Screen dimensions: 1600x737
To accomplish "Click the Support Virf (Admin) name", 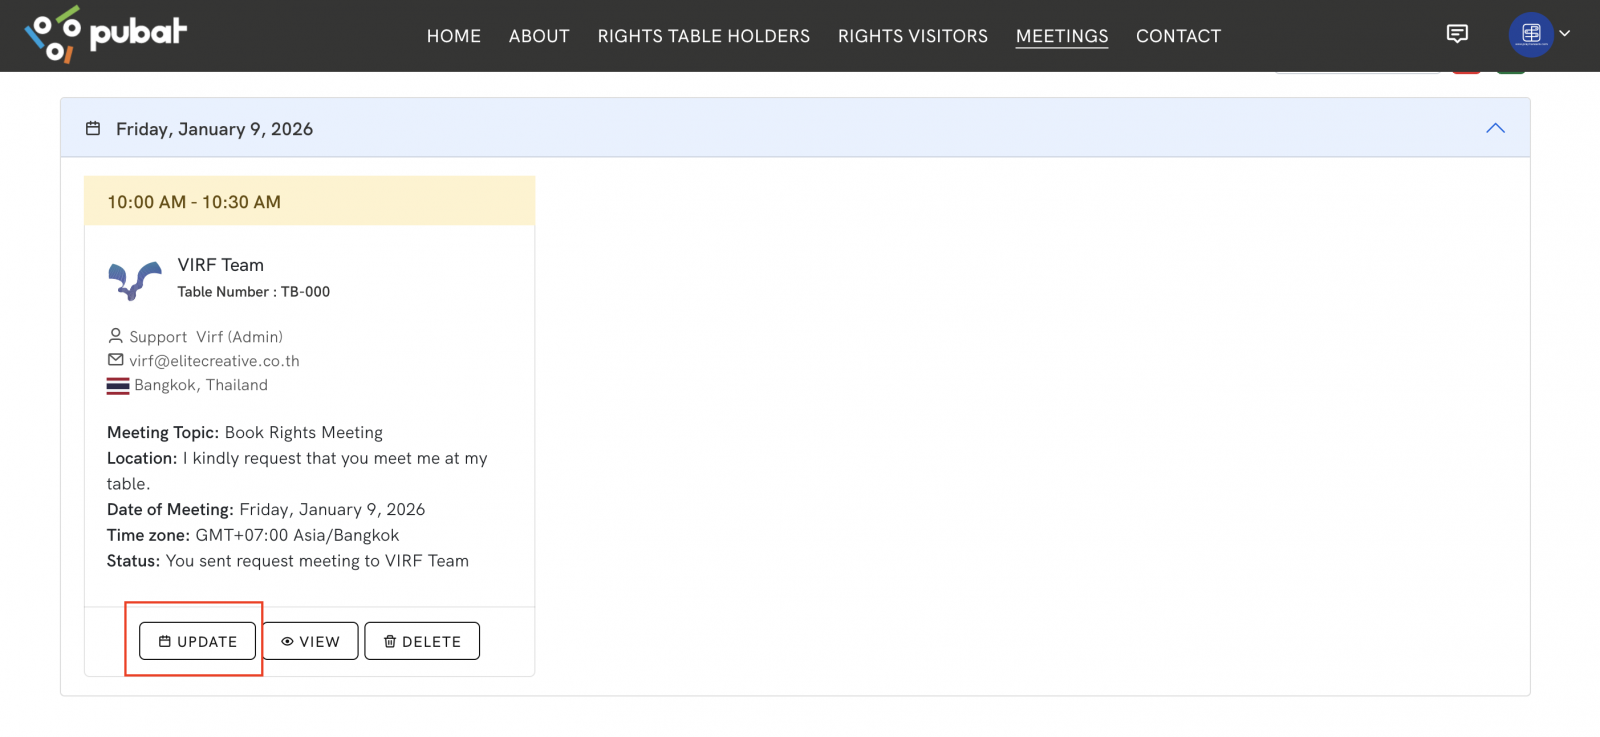I will coord(206,337).
